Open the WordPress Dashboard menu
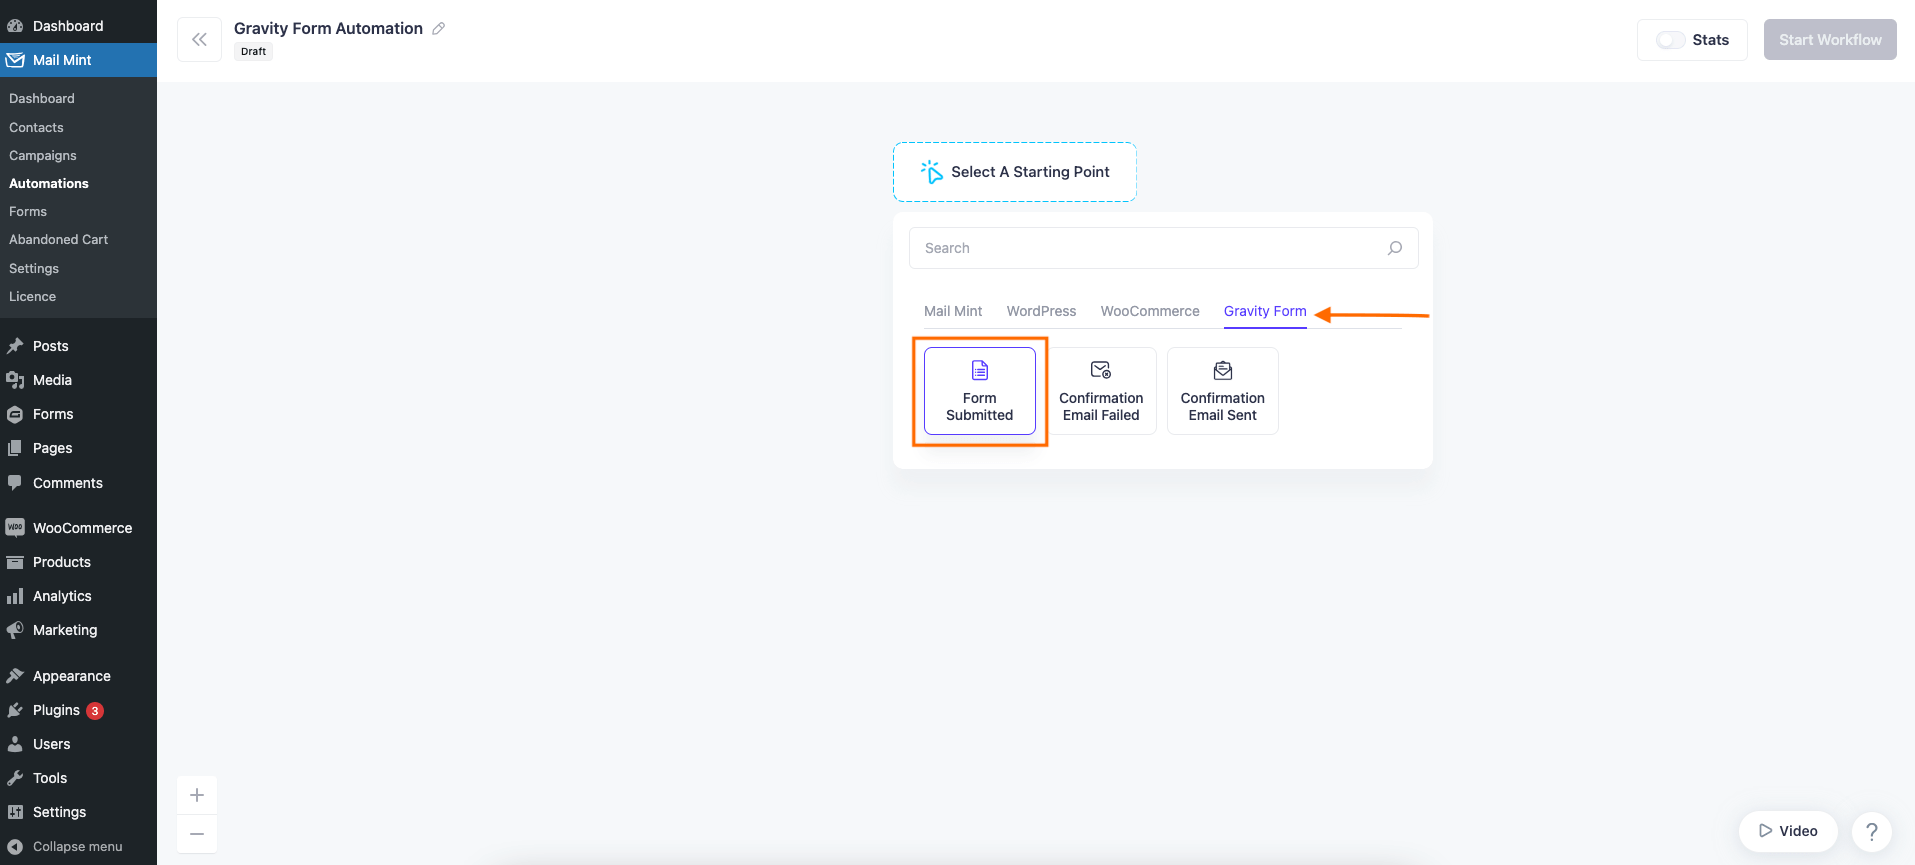 tap(78, 26)
